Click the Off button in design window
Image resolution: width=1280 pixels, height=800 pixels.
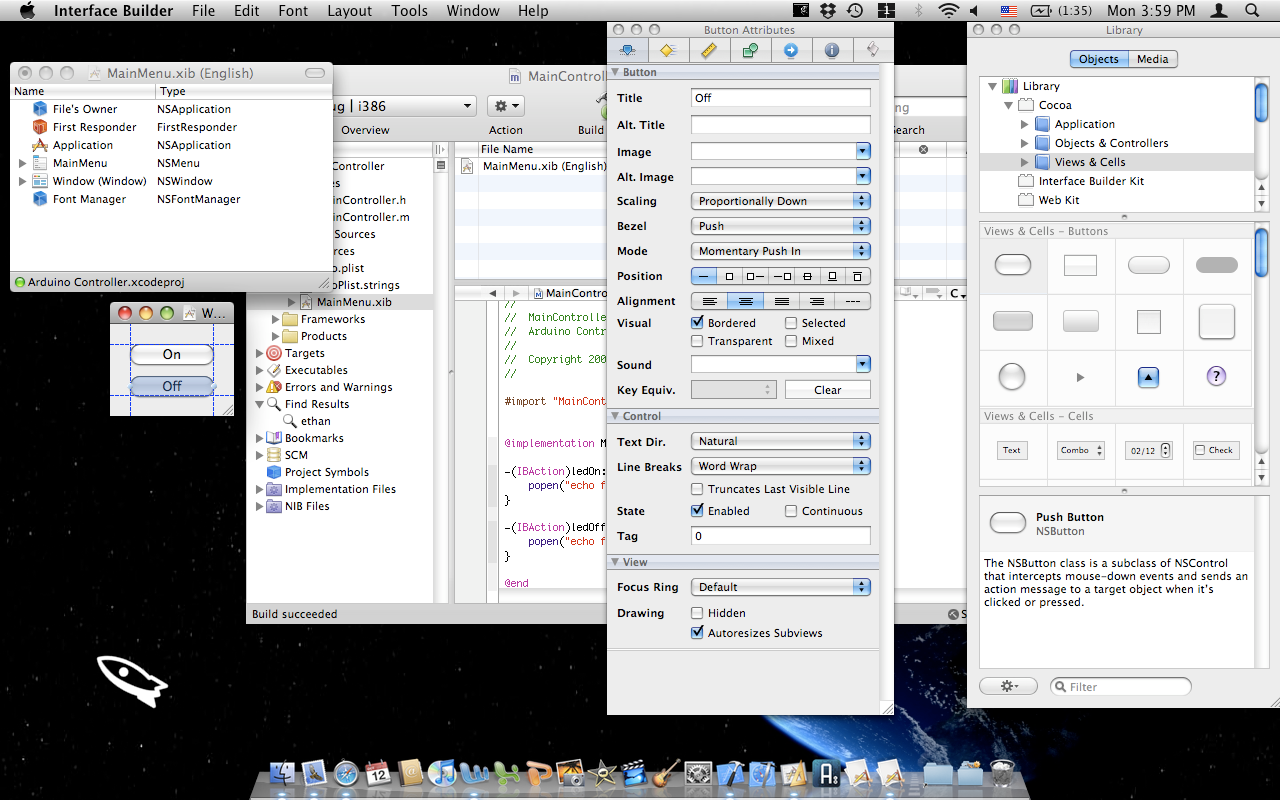coord(172,386)
